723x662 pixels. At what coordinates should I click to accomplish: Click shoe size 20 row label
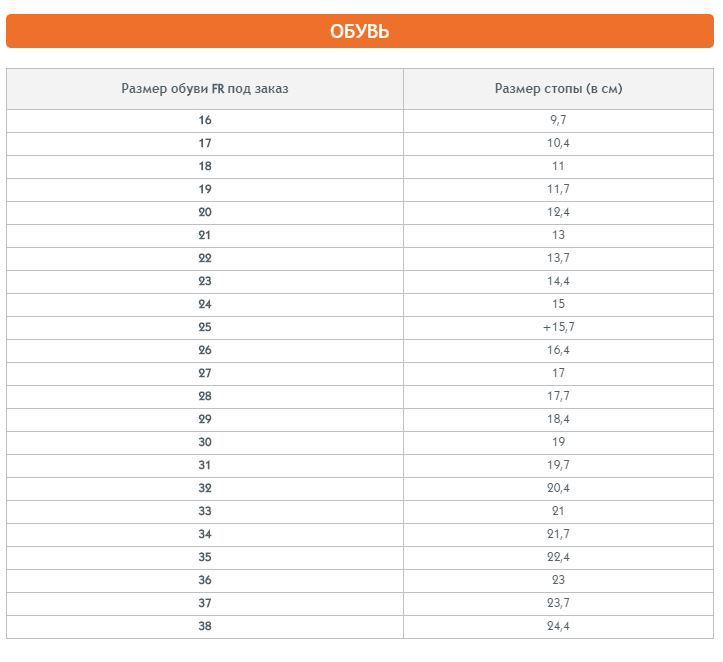click(205, 212)
